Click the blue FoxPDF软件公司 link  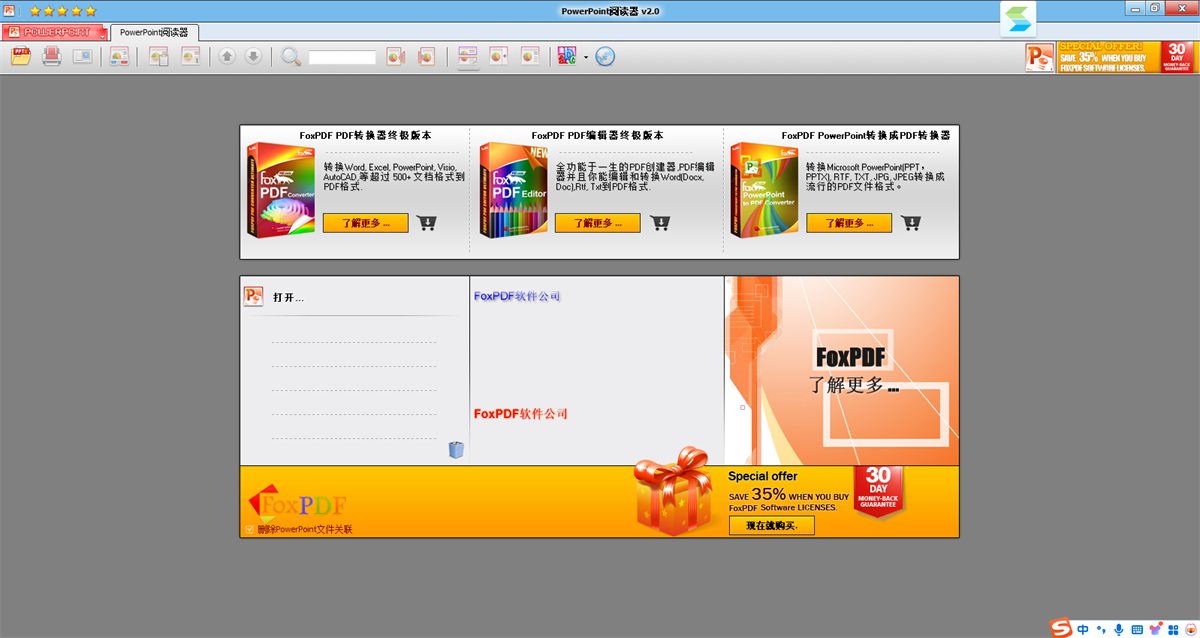pos(517,296)
